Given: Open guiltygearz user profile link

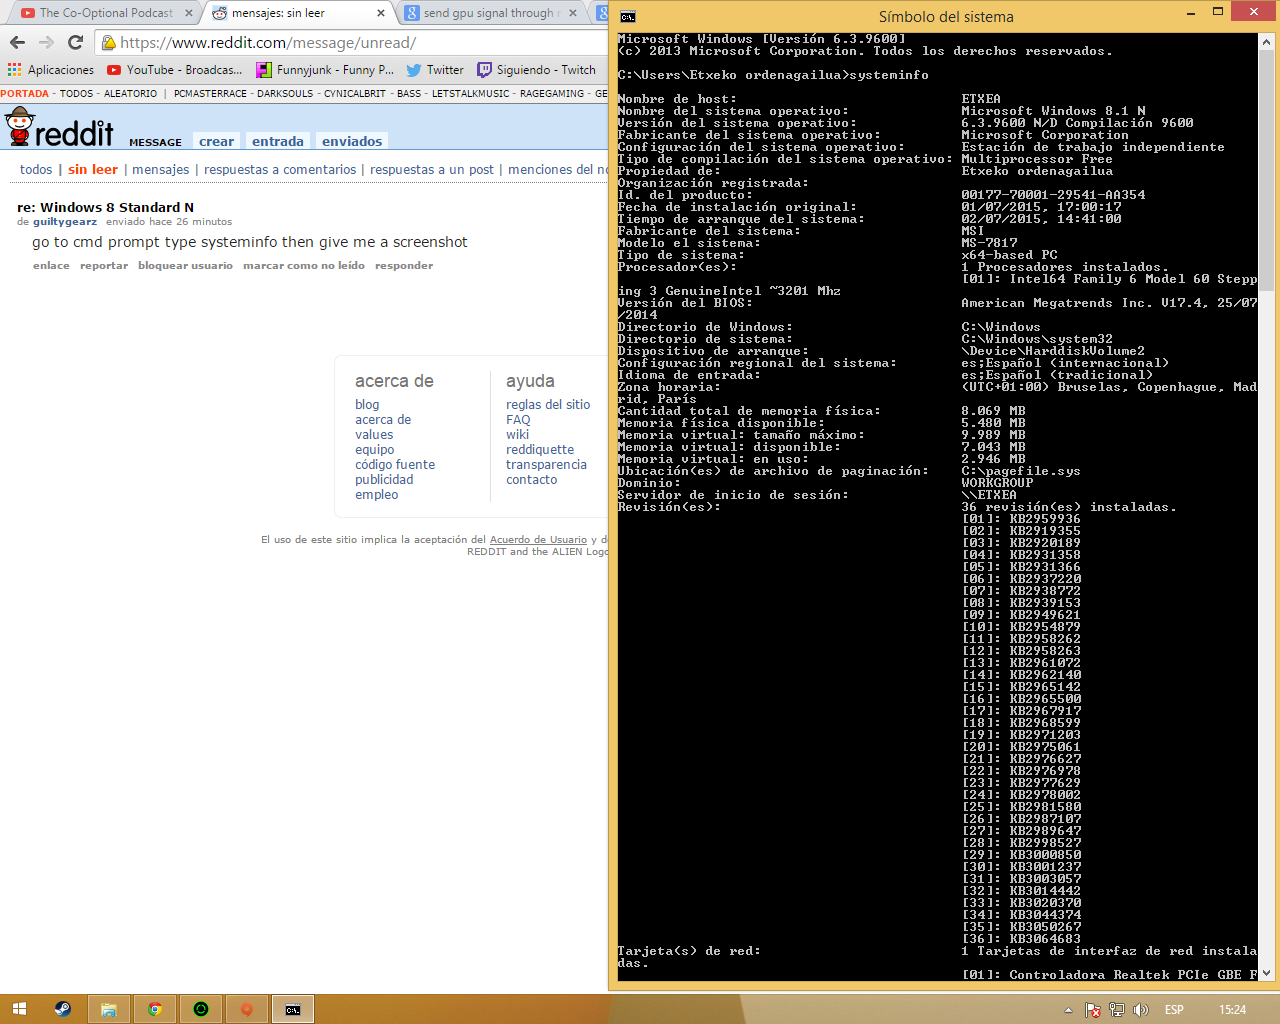Looking at the screenshot, I should [65, 222].
